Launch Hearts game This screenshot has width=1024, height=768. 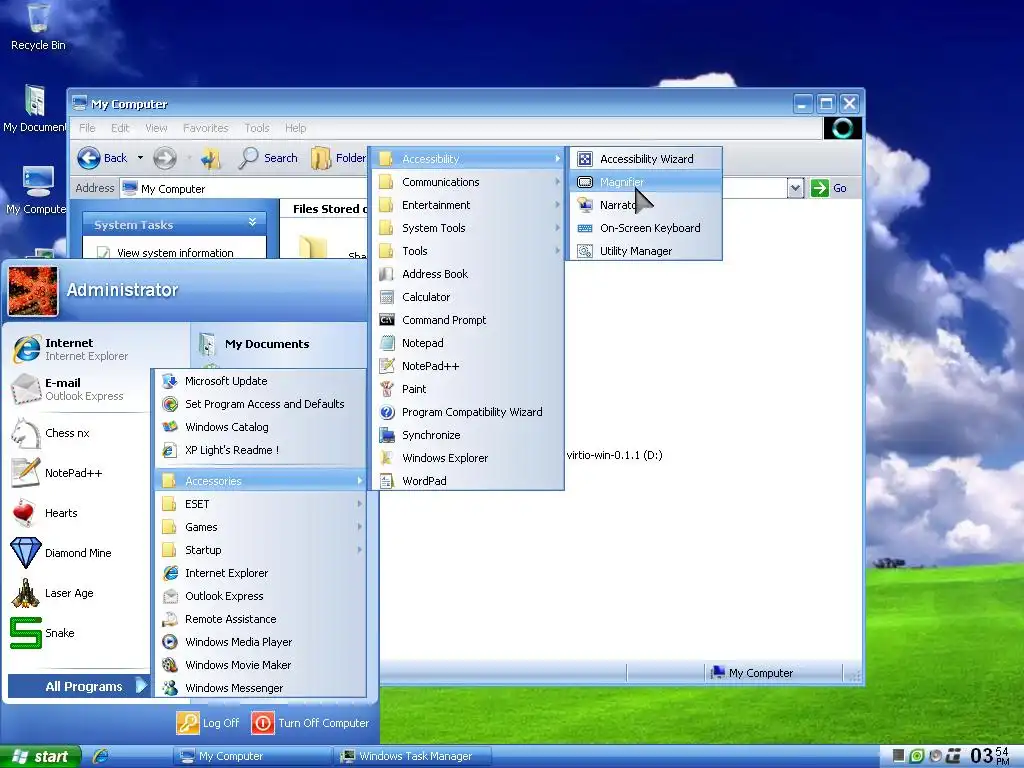click(x=79, y=513)
